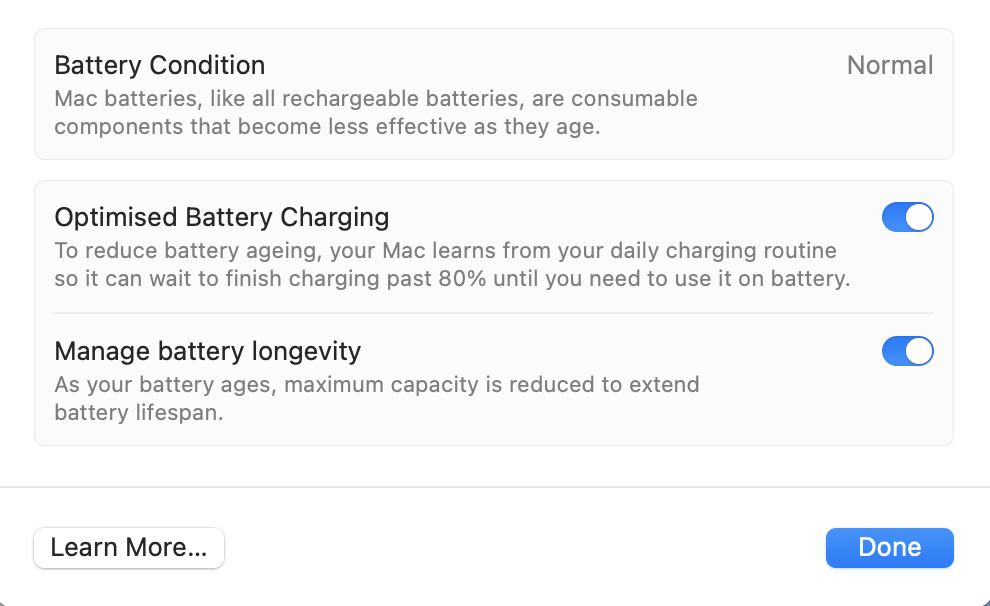Click the Manage battery longevity heading
990x606 pixels.
[208, 351]
